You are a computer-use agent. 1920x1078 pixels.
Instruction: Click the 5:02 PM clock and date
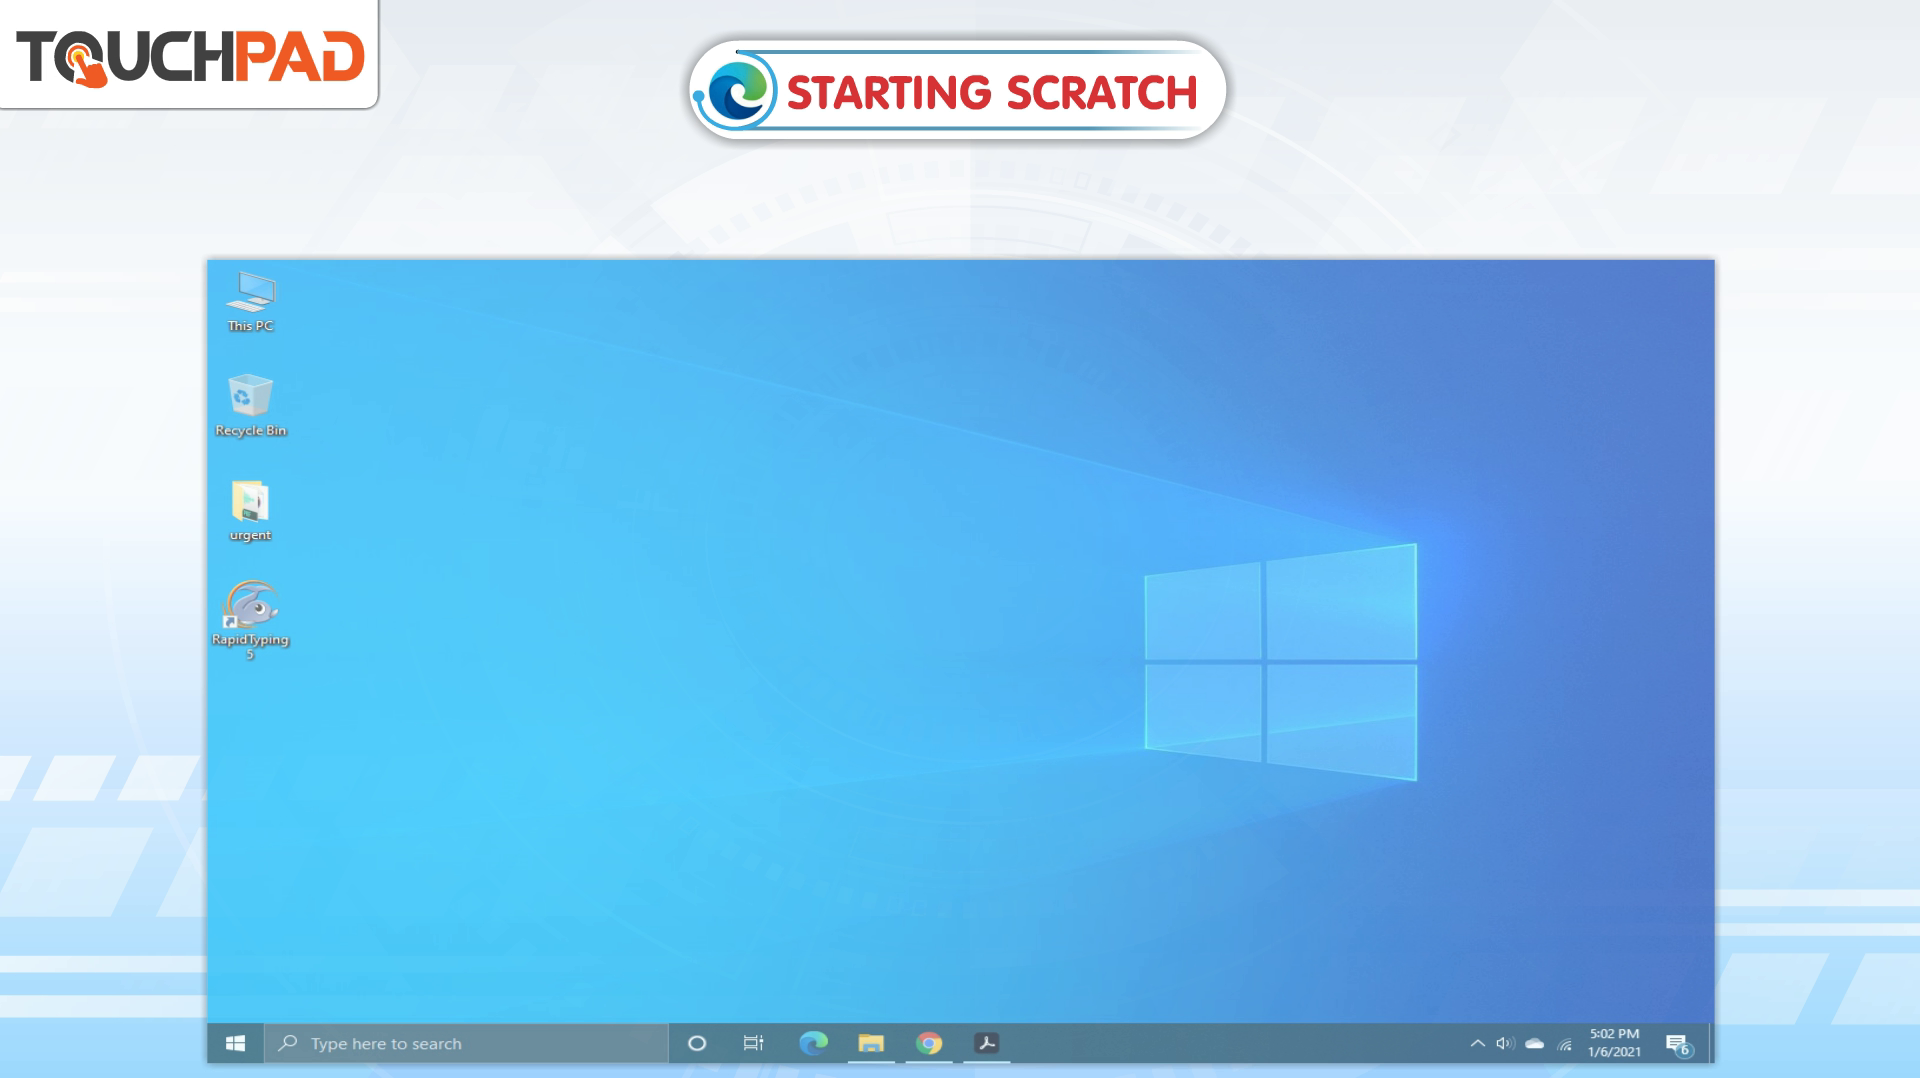(1614, 1043)
